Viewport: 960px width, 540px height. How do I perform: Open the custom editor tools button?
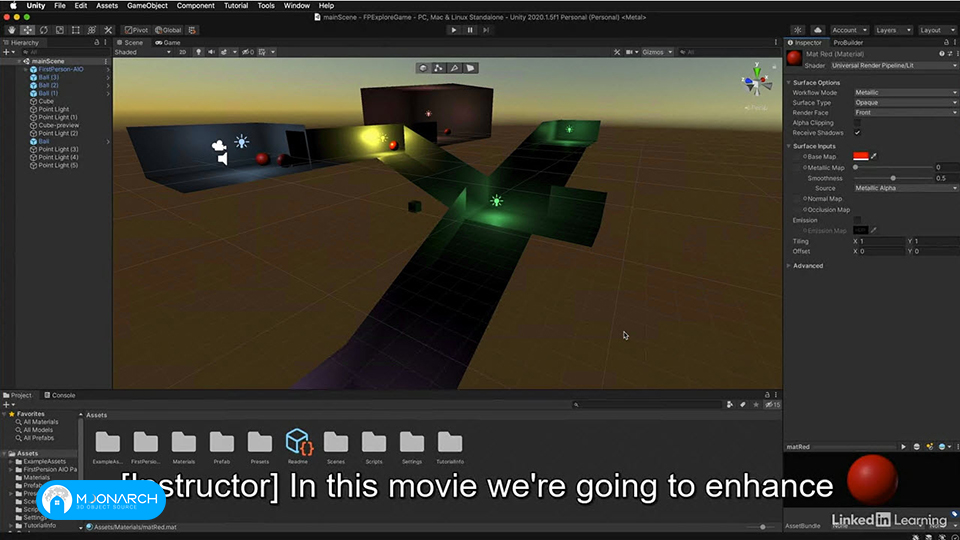108,30
